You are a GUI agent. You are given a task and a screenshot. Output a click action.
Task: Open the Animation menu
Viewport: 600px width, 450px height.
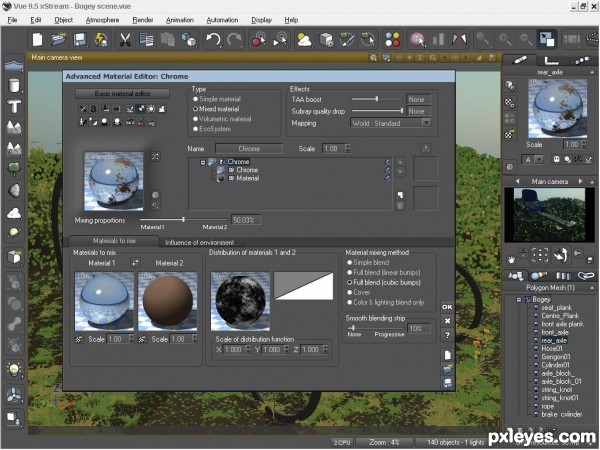click(180, 20)
